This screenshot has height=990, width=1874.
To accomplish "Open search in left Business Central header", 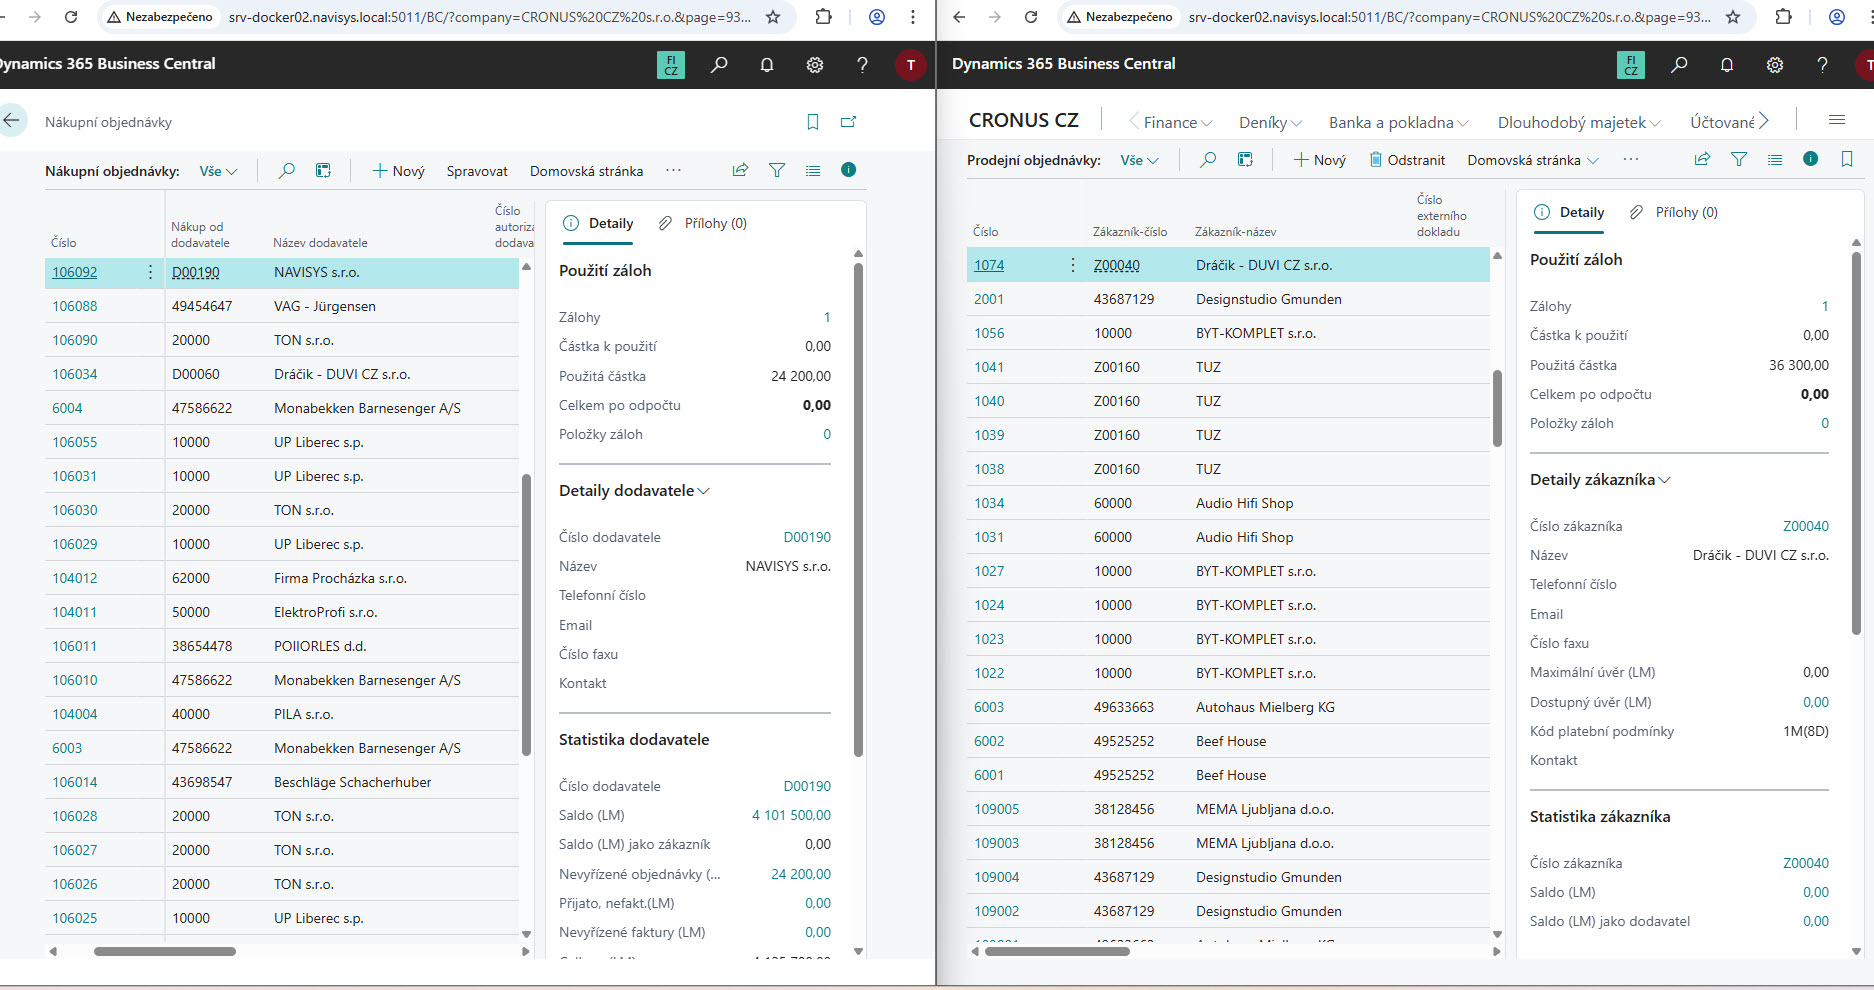I will [719, 65].
